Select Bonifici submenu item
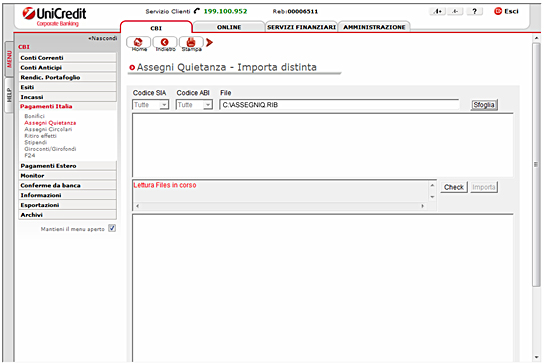Viewport: 547px width, 363px height. pyautogui.click(x=35, y=116)
